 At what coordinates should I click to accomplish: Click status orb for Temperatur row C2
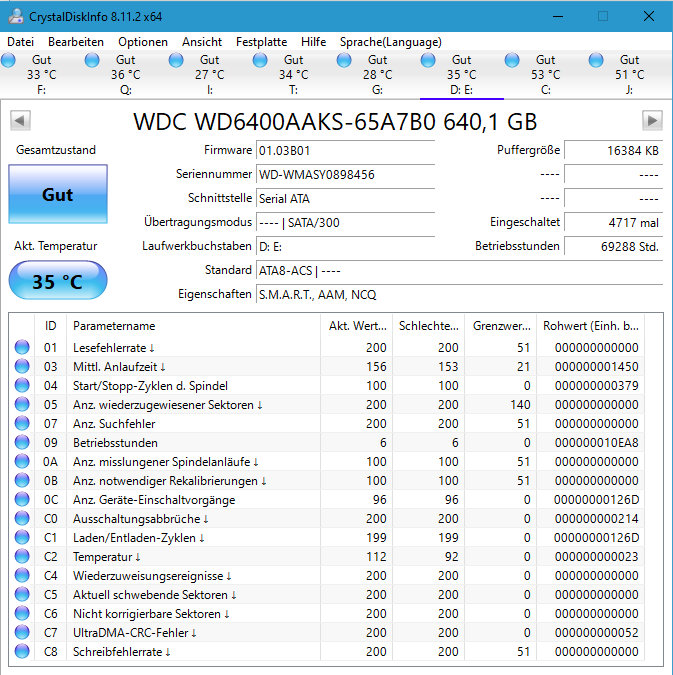pyautogui.click(x=22, y=556)
